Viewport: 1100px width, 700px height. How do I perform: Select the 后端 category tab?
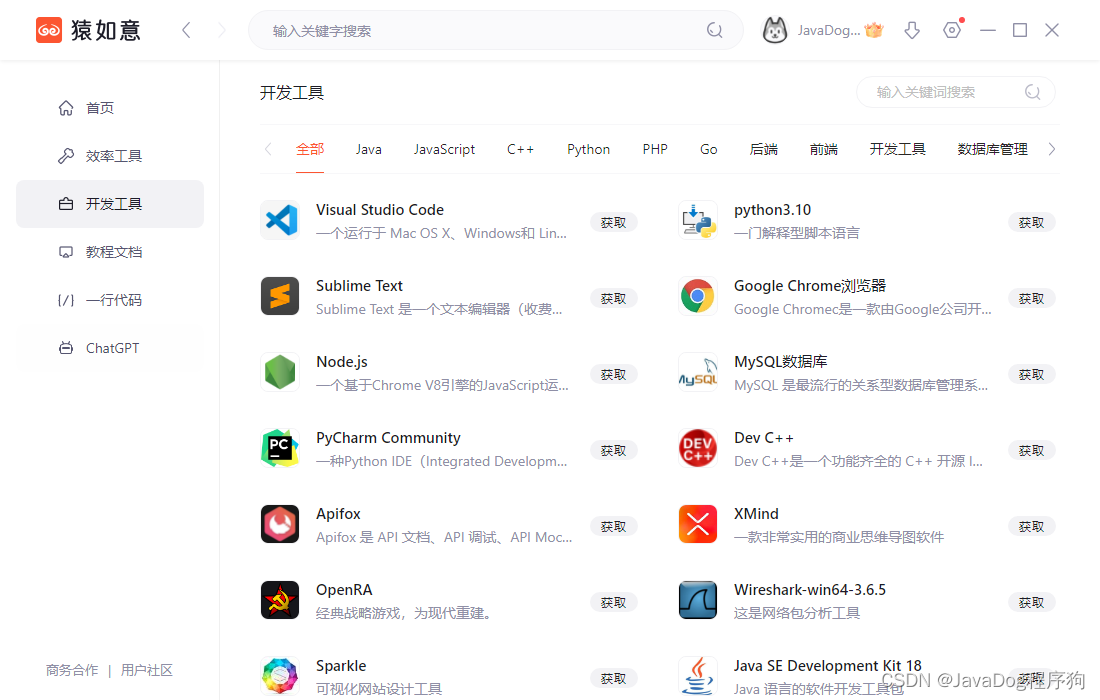click(x=763, y=149)
